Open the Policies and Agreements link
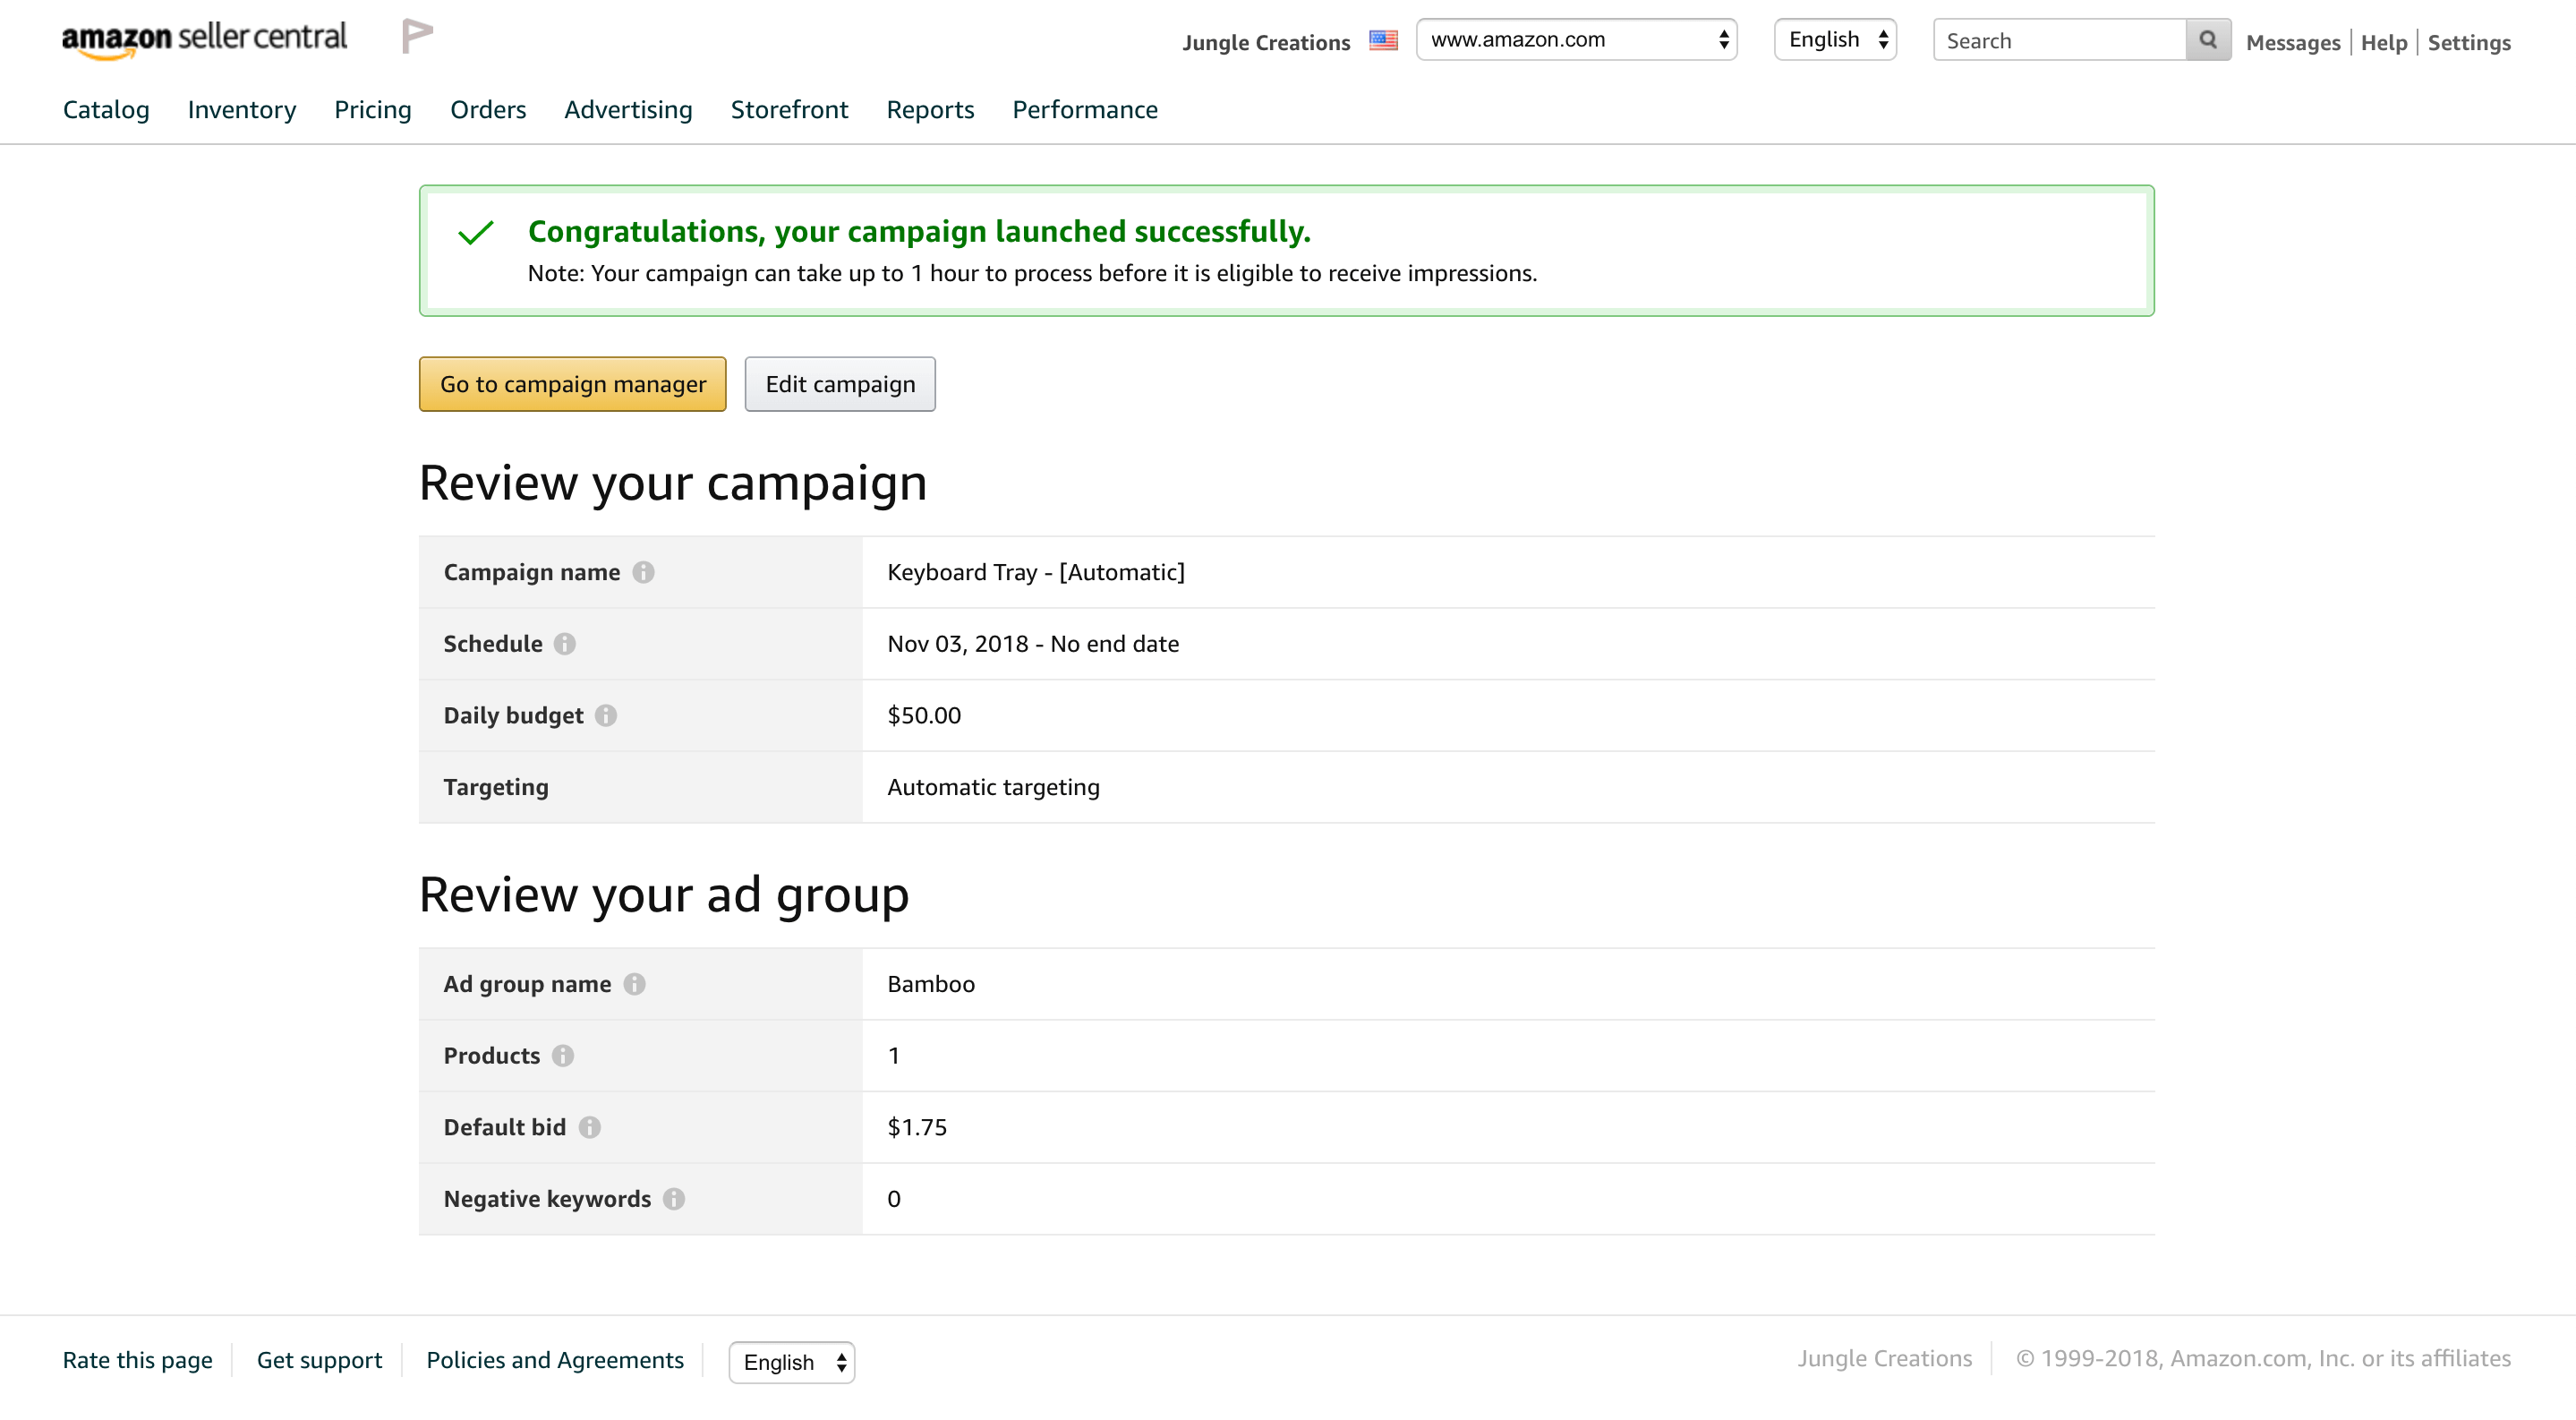This screenshot has height=1420, width=2576. pos(555,1360)
